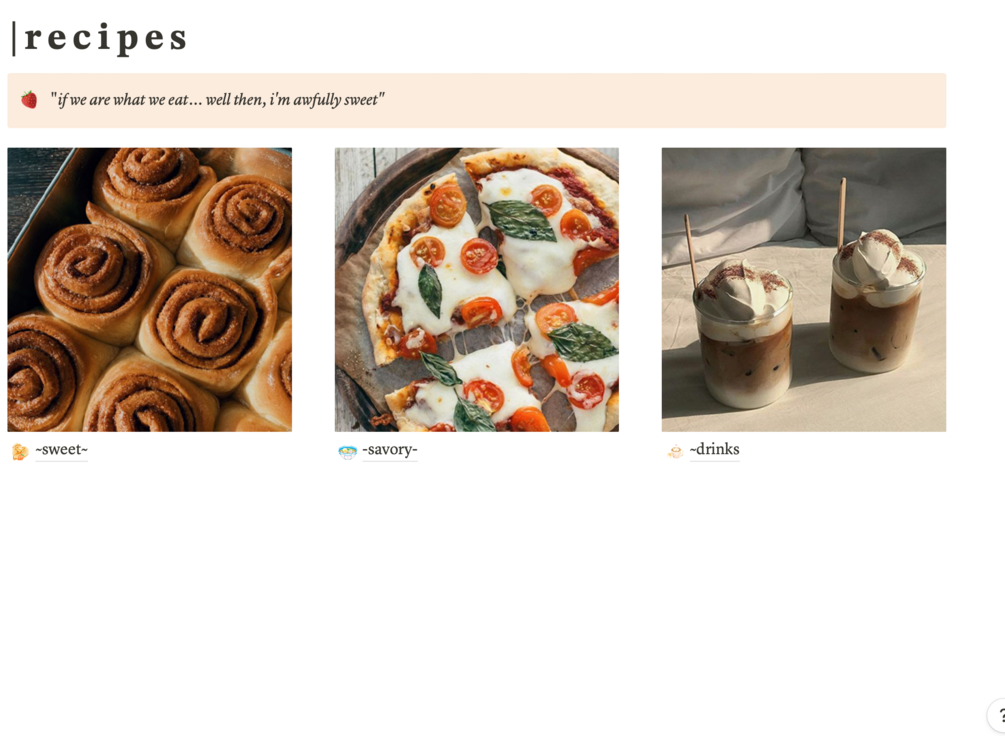Click the bowl icon beside -savory-
Viewport: 1005px width, 736px height.
tap(347, 453)
